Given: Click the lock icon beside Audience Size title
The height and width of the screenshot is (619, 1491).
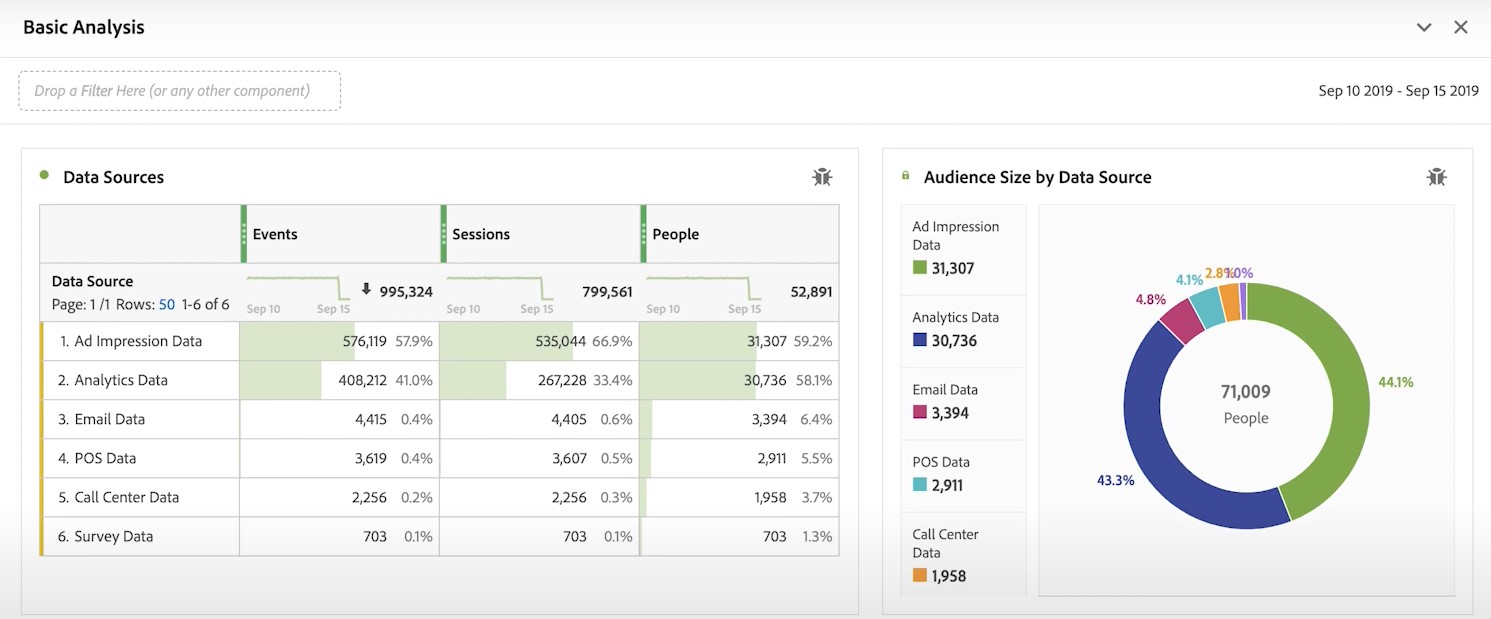Looking at the screenshot, I should (x=906, y=176).
